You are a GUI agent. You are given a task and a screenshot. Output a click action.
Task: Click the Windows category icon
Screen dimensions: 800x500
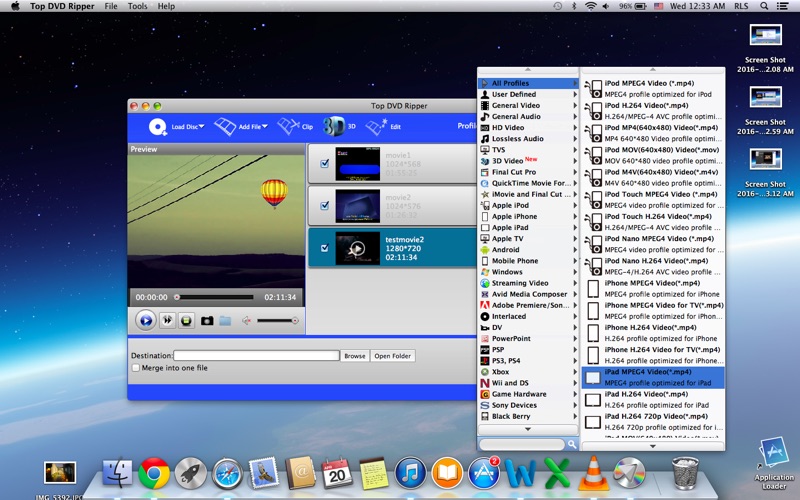point(485,272)
